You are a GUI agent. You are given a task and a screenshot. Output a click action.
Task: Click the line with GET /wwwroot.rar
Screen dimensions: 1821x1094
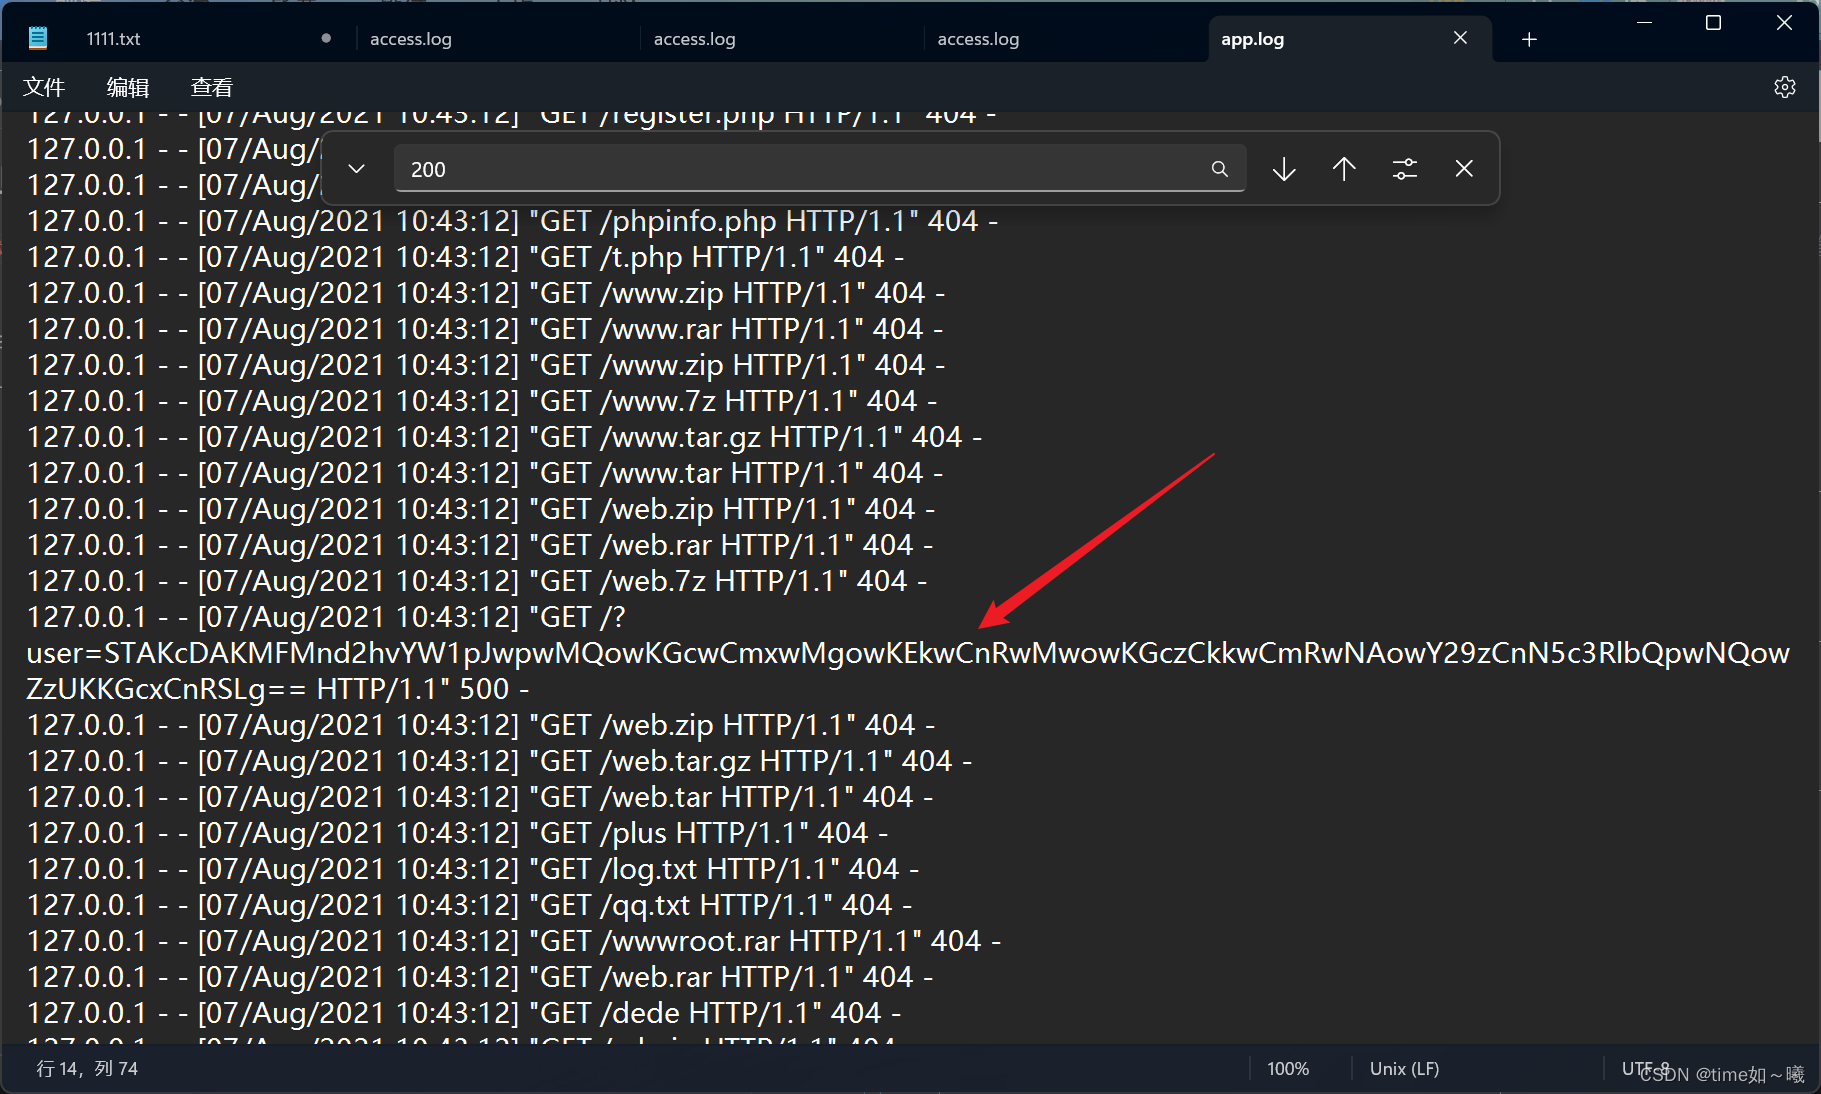(x=514, y=941)
